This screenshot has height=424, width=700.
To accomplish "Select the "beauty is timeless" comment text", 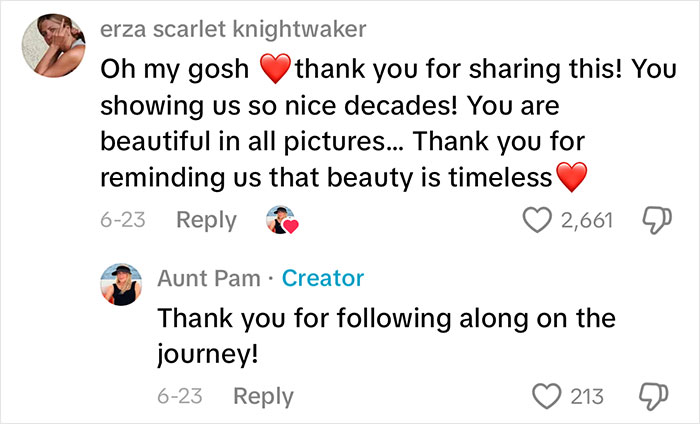I will point(340,125).
